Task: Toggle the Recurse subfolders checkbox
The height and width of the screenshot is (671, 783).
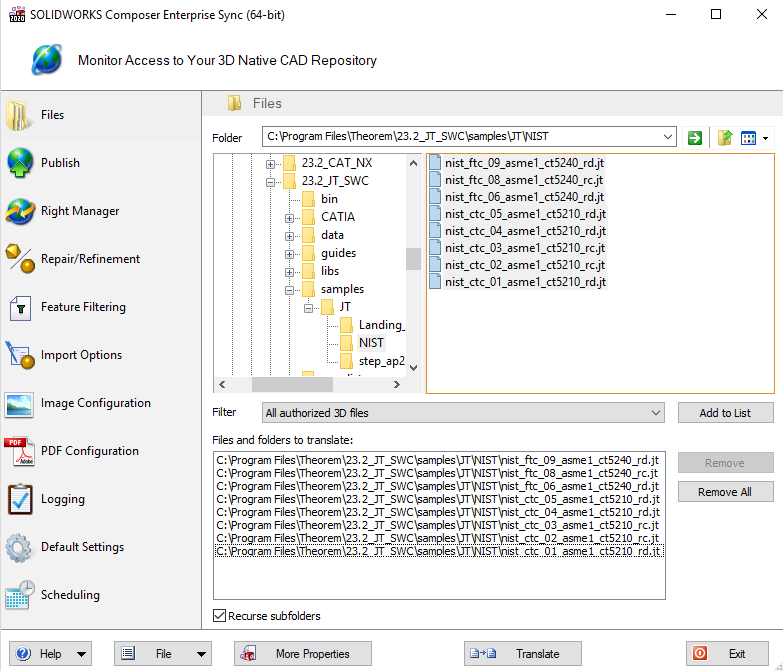Action: (219, 616)
